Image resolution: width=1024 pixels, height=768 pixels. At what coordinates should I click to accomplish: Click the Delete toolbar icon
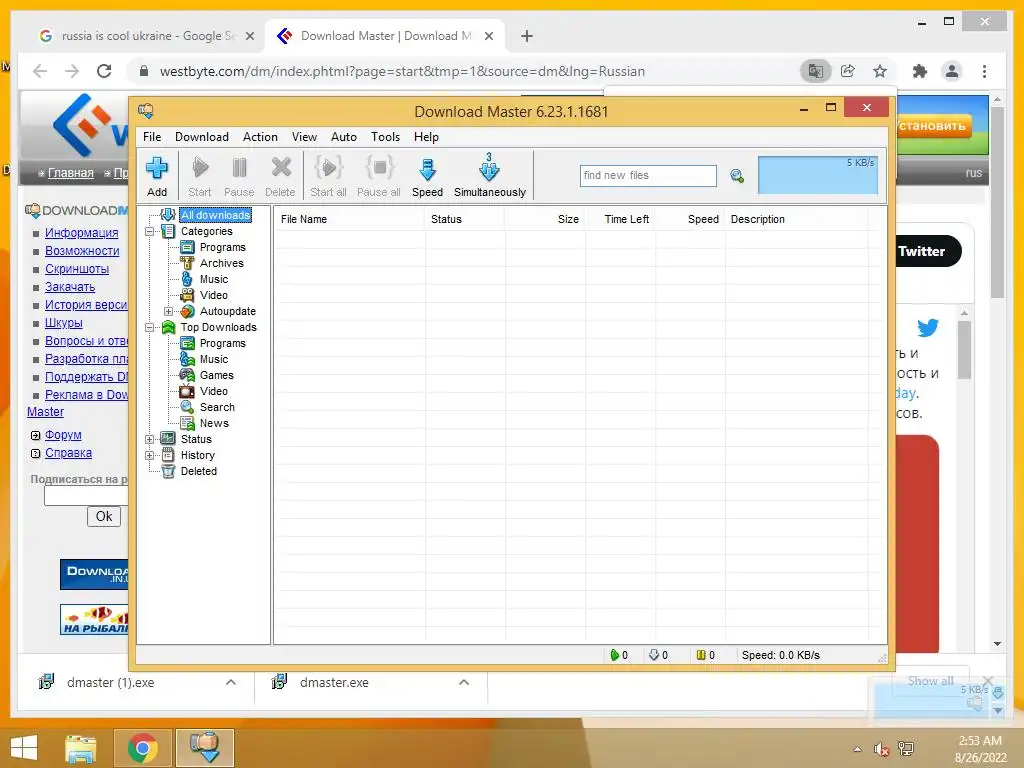click(x=280, y=175)
